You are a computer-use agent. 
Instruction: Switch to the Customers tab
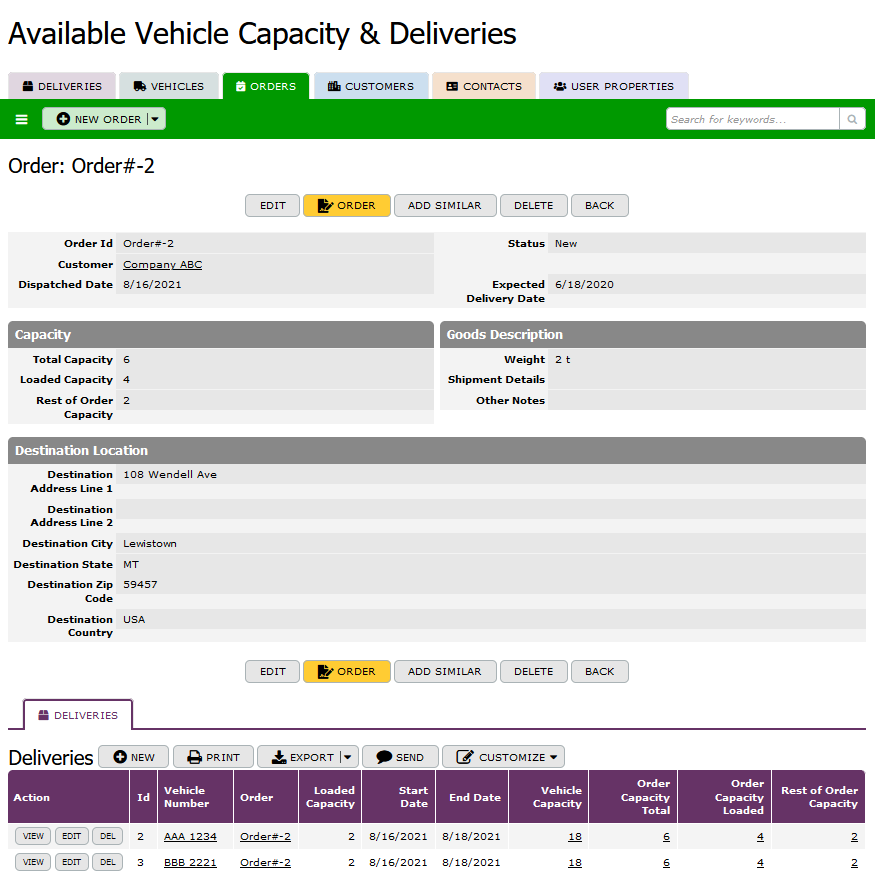click(x=370, y=86)
